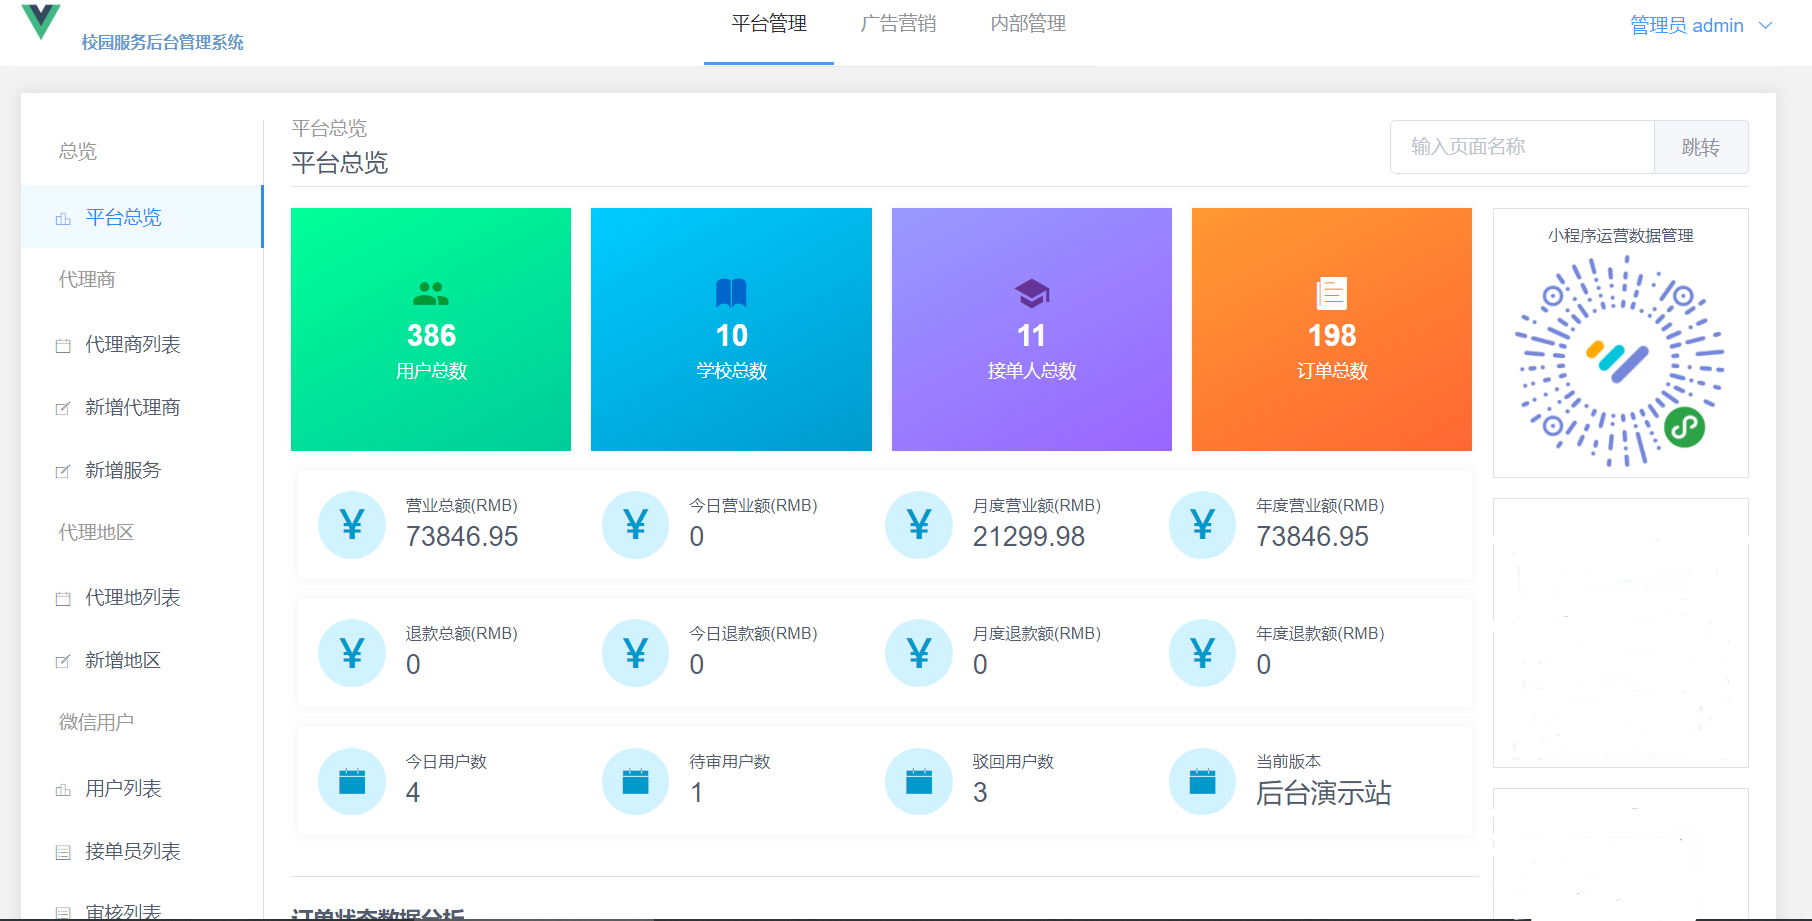Image resolution: width=1812 pixels, height=921 pixels.
Task: Click the calendar icon beside 待审用户数
Action: (635, 781)
